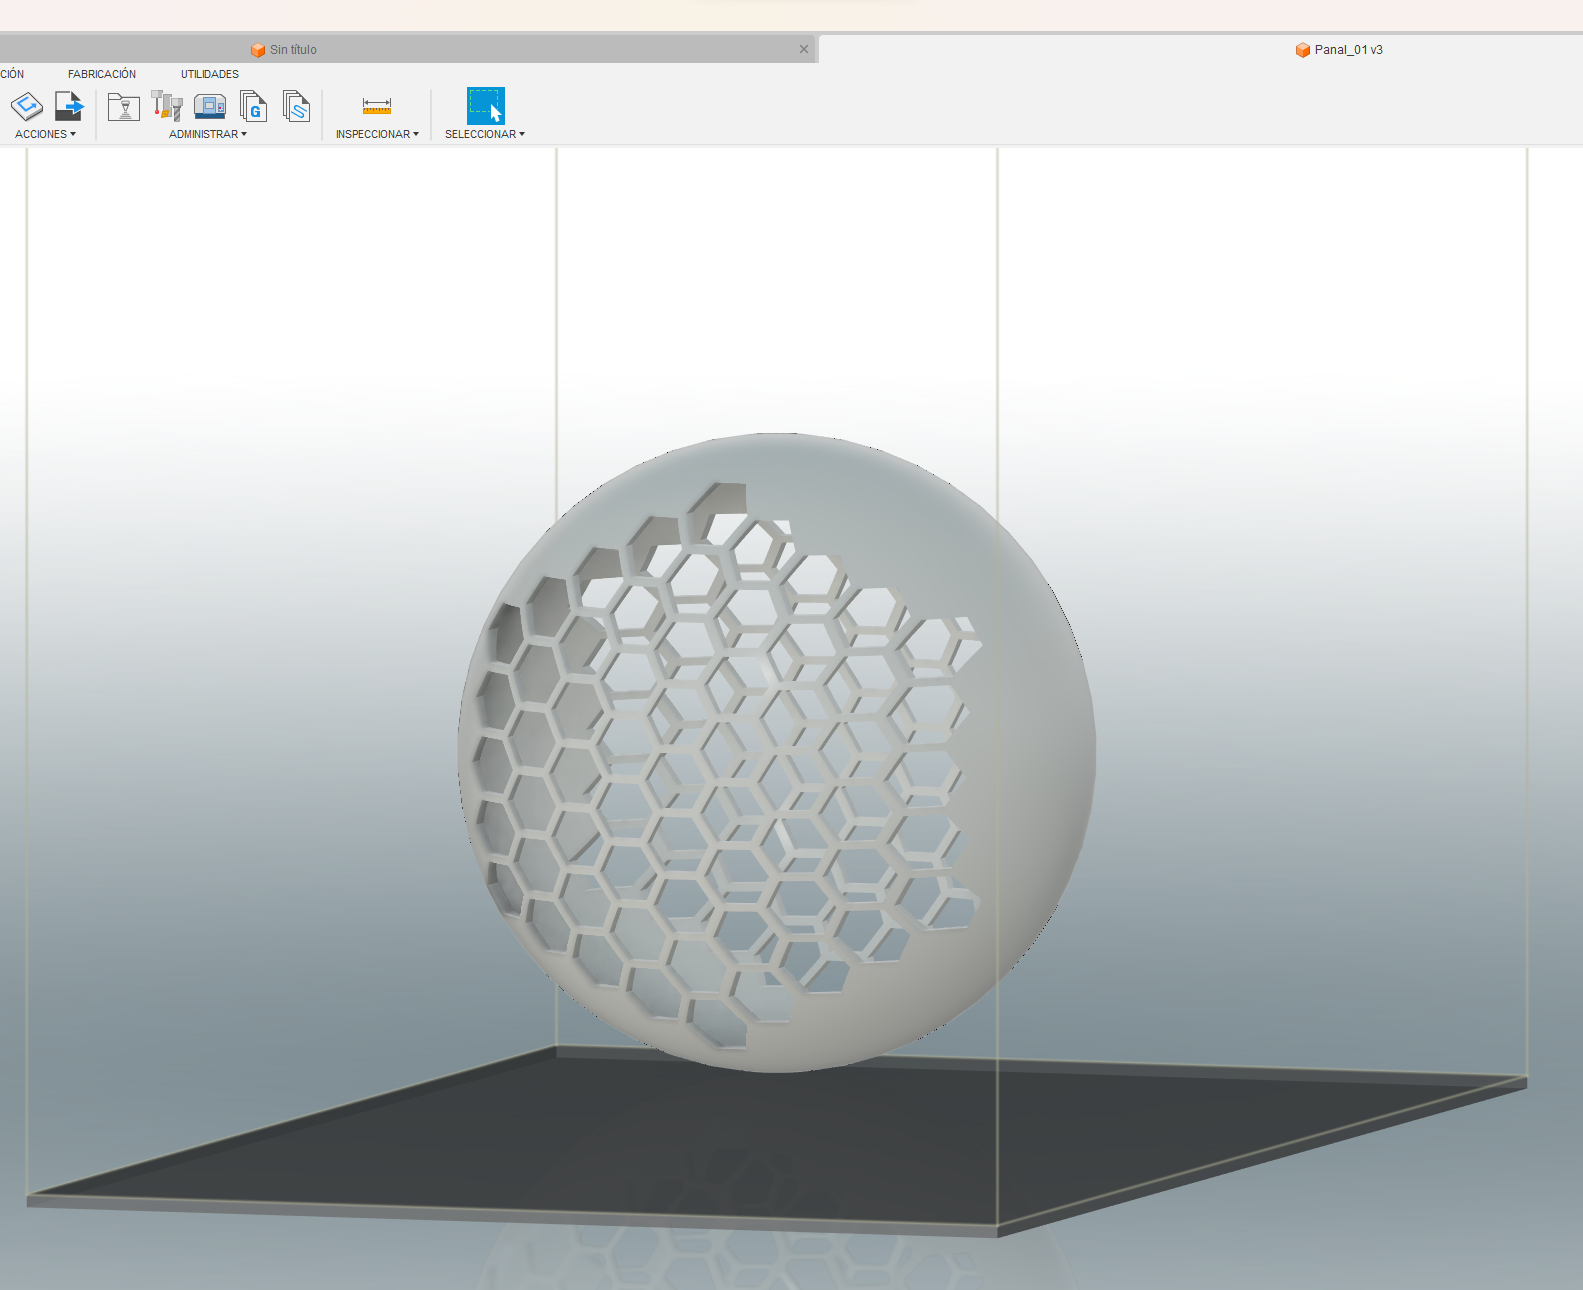1583x1290 pixels.
Task: Click the measure ruler icon
Action: pos(377,105)
